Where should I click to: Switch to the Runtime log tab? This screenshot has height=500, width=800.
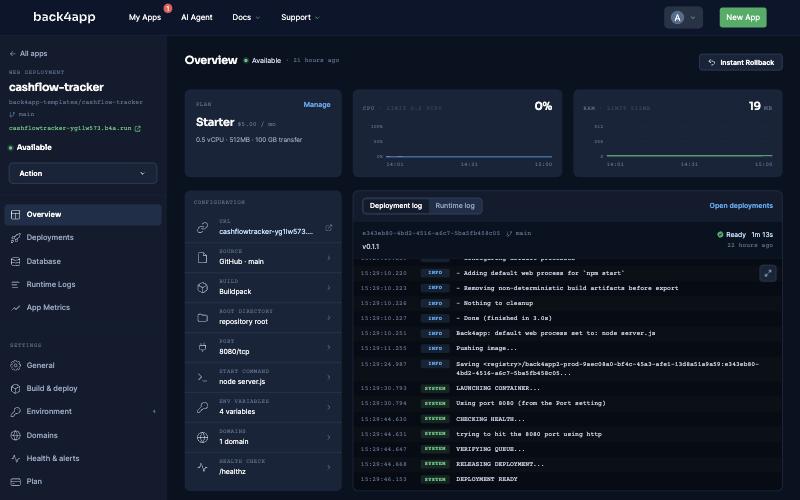455,206
